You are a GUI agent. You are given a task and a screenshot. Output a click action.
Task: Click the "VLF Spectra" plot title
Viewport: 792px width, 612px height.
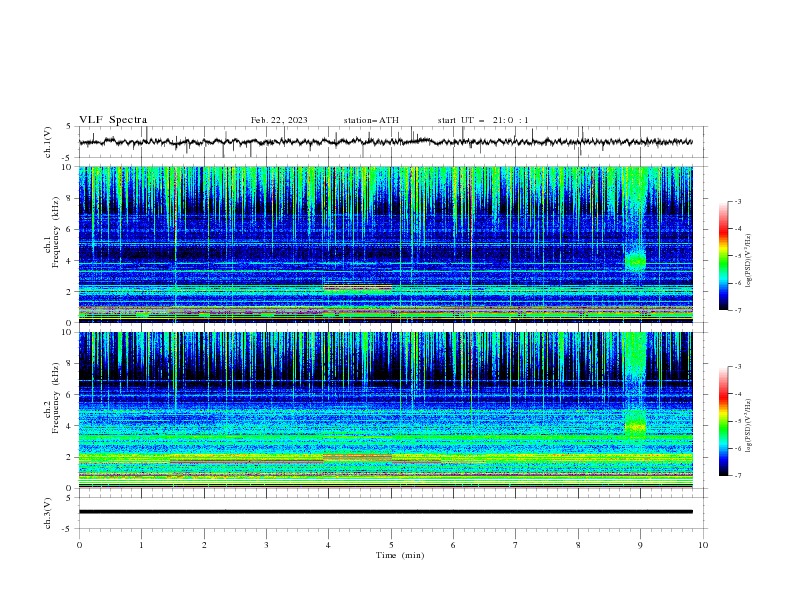(113, 120)
